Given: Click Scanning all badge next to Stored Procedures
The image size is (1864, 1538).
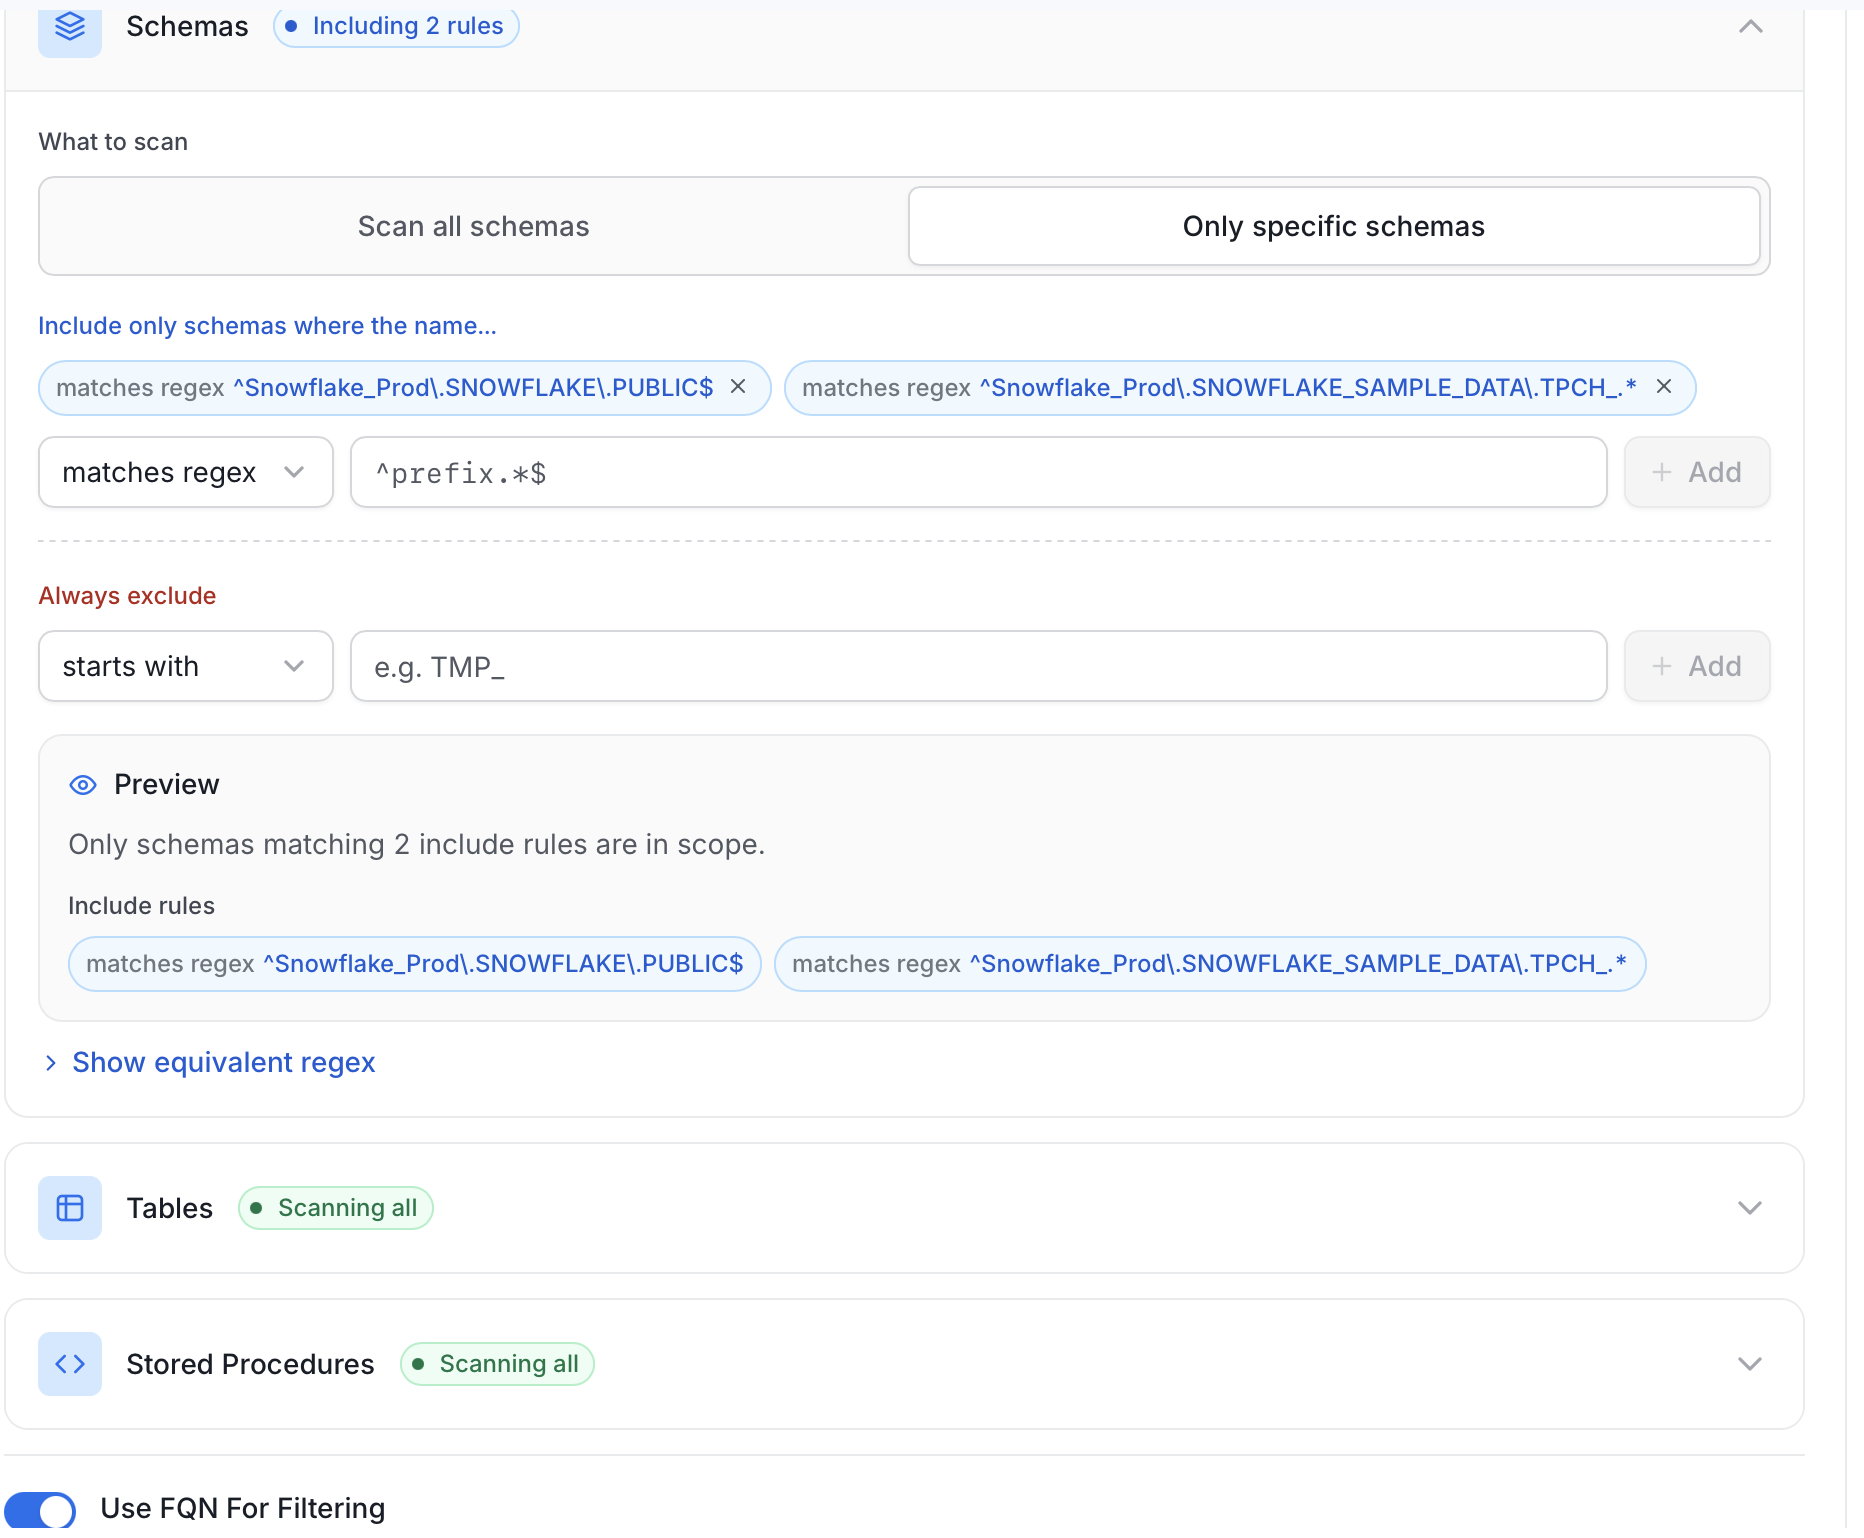Looking at the screenshot, I should pos(497,1364).
